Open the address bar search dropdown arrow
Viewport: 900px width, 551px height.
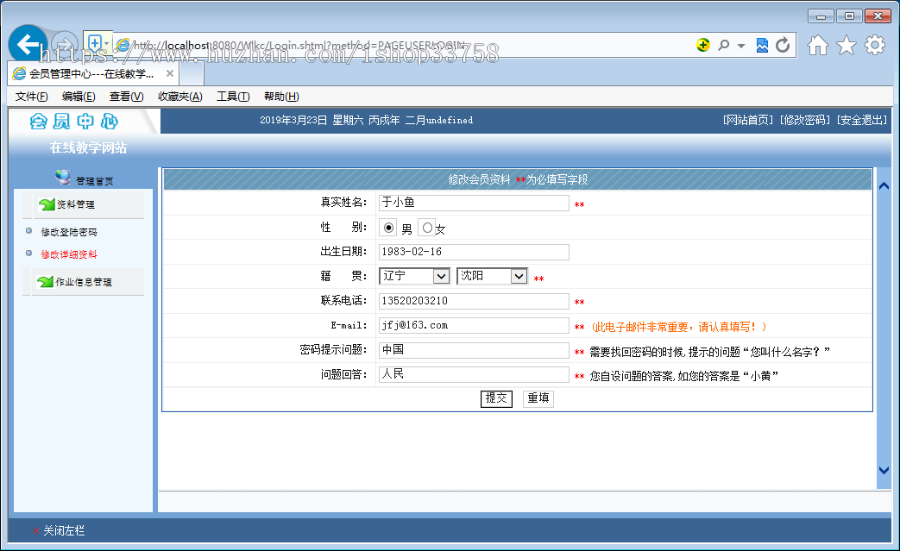(741, 45)
